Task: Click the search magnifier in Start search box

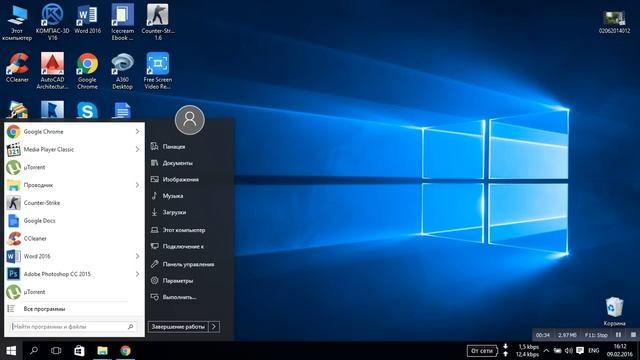Action: (x=131, y=327)
